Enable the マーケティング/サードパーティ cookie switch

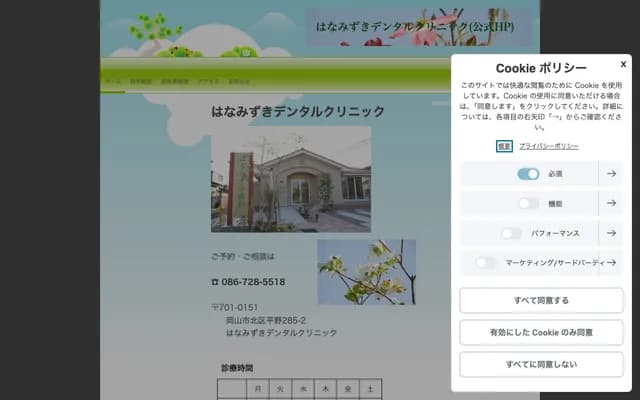tap(485, 262)
